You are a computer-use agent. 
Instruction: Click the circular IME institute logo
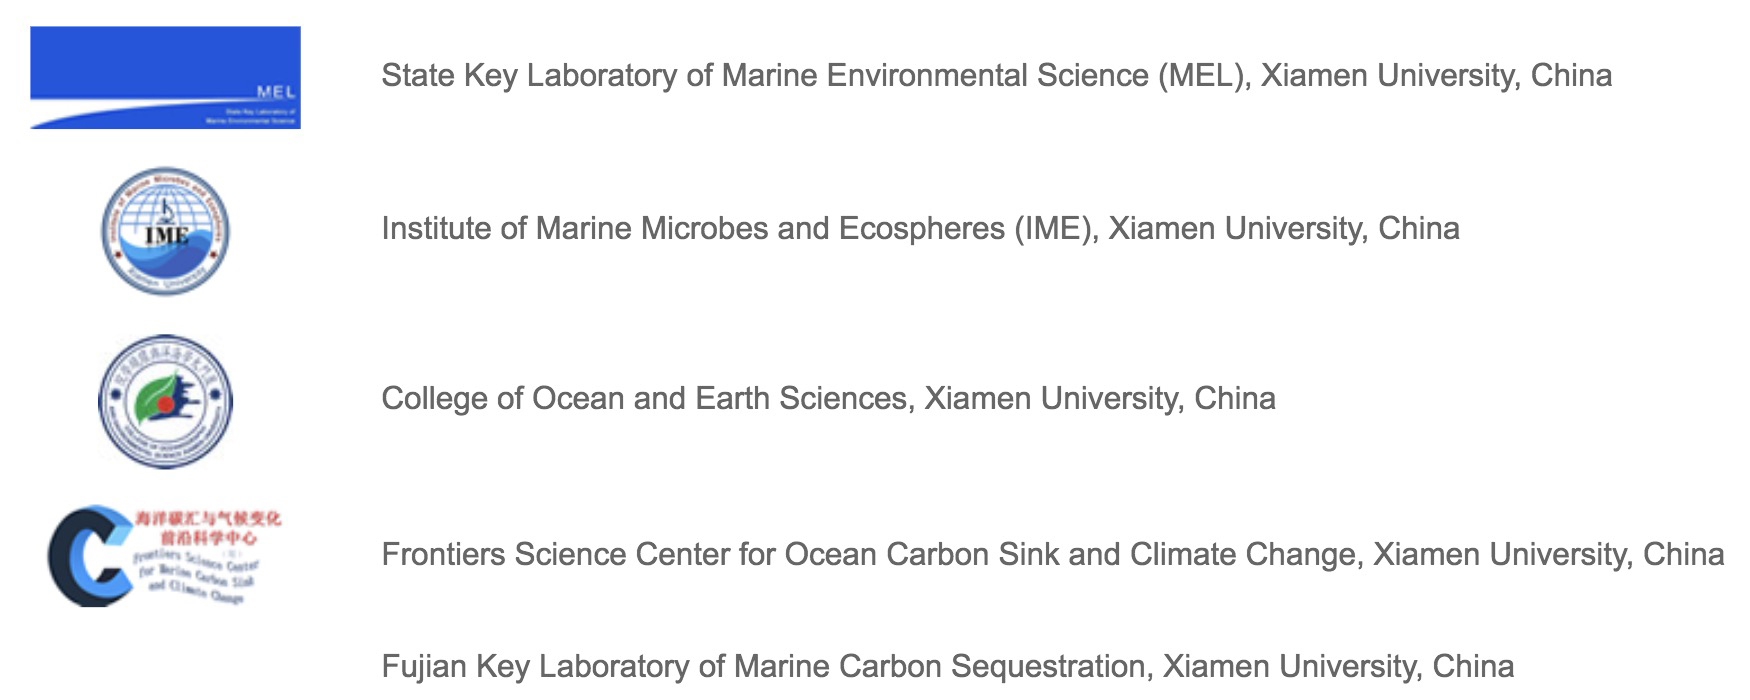(165, 231)
